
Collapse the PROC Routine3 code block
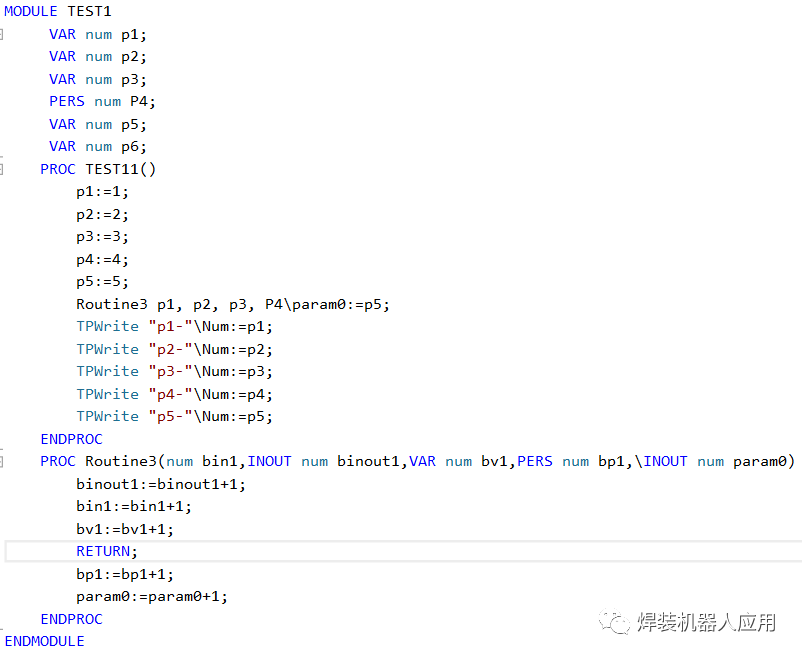pyautogui.click(x=2, y=462)
